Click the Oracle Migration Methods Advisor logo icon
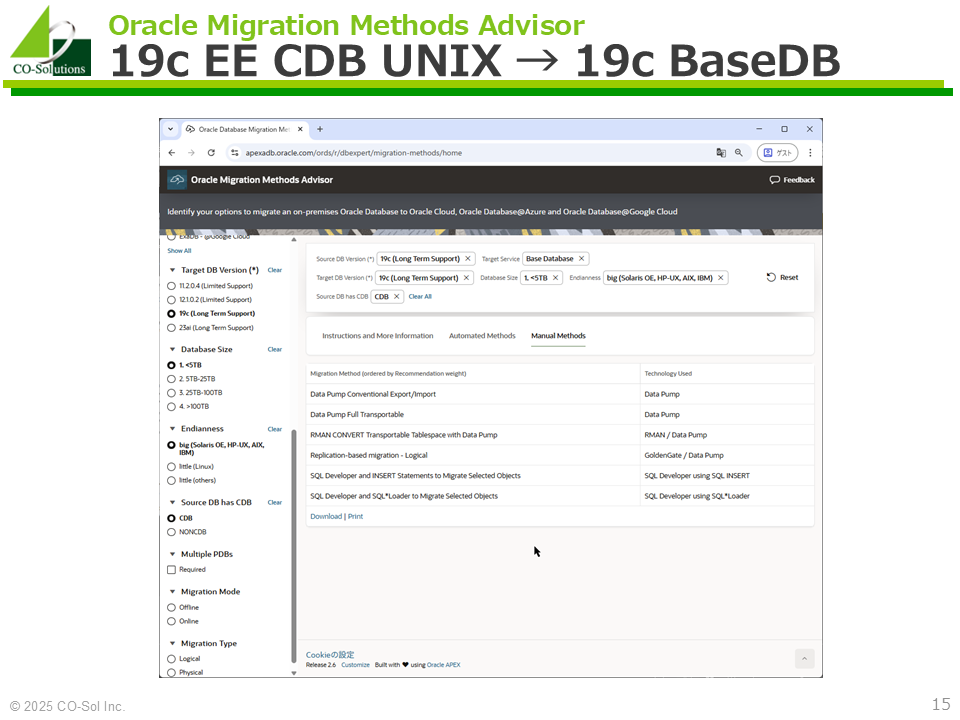960x720 pixels. (x=177, y=180)
